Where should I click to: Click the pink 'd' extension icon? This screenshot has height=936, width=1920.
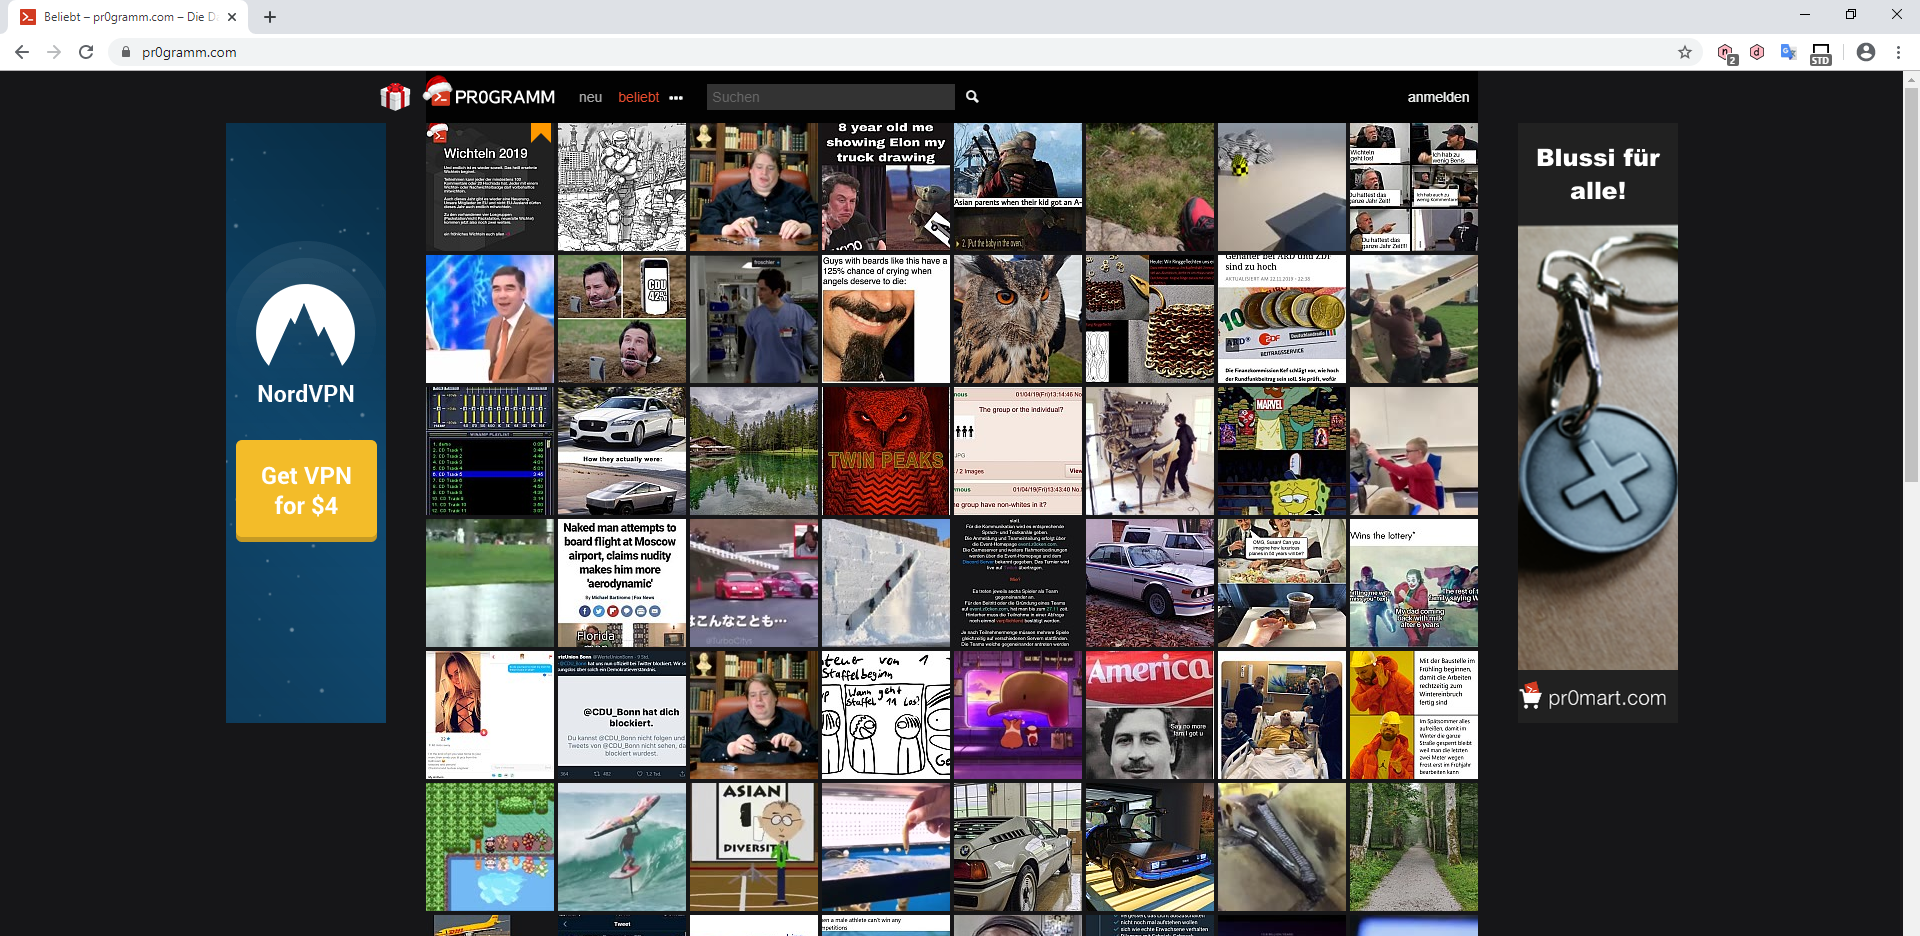coord(1758,52)
